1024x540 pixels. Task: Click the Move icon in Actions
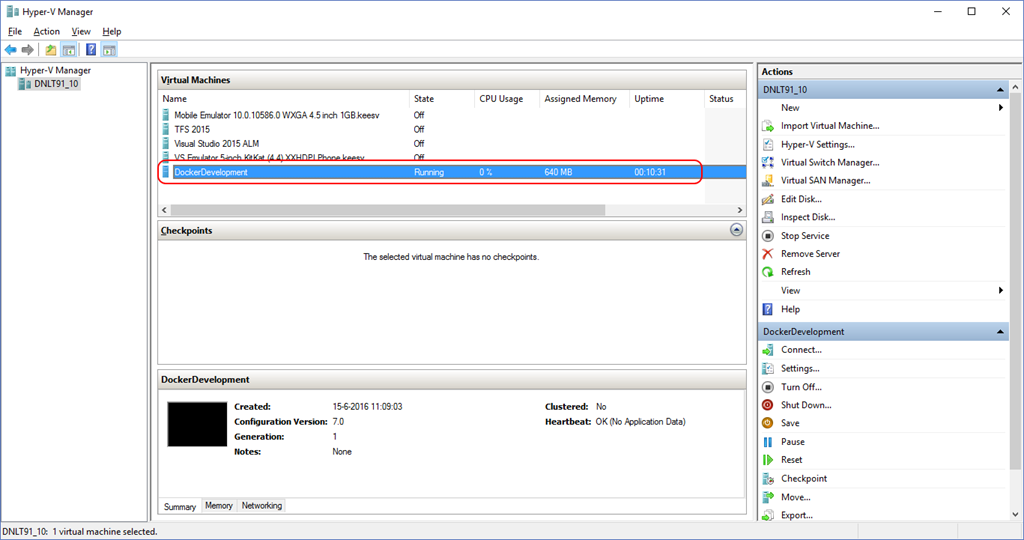(x=768, y=498)
